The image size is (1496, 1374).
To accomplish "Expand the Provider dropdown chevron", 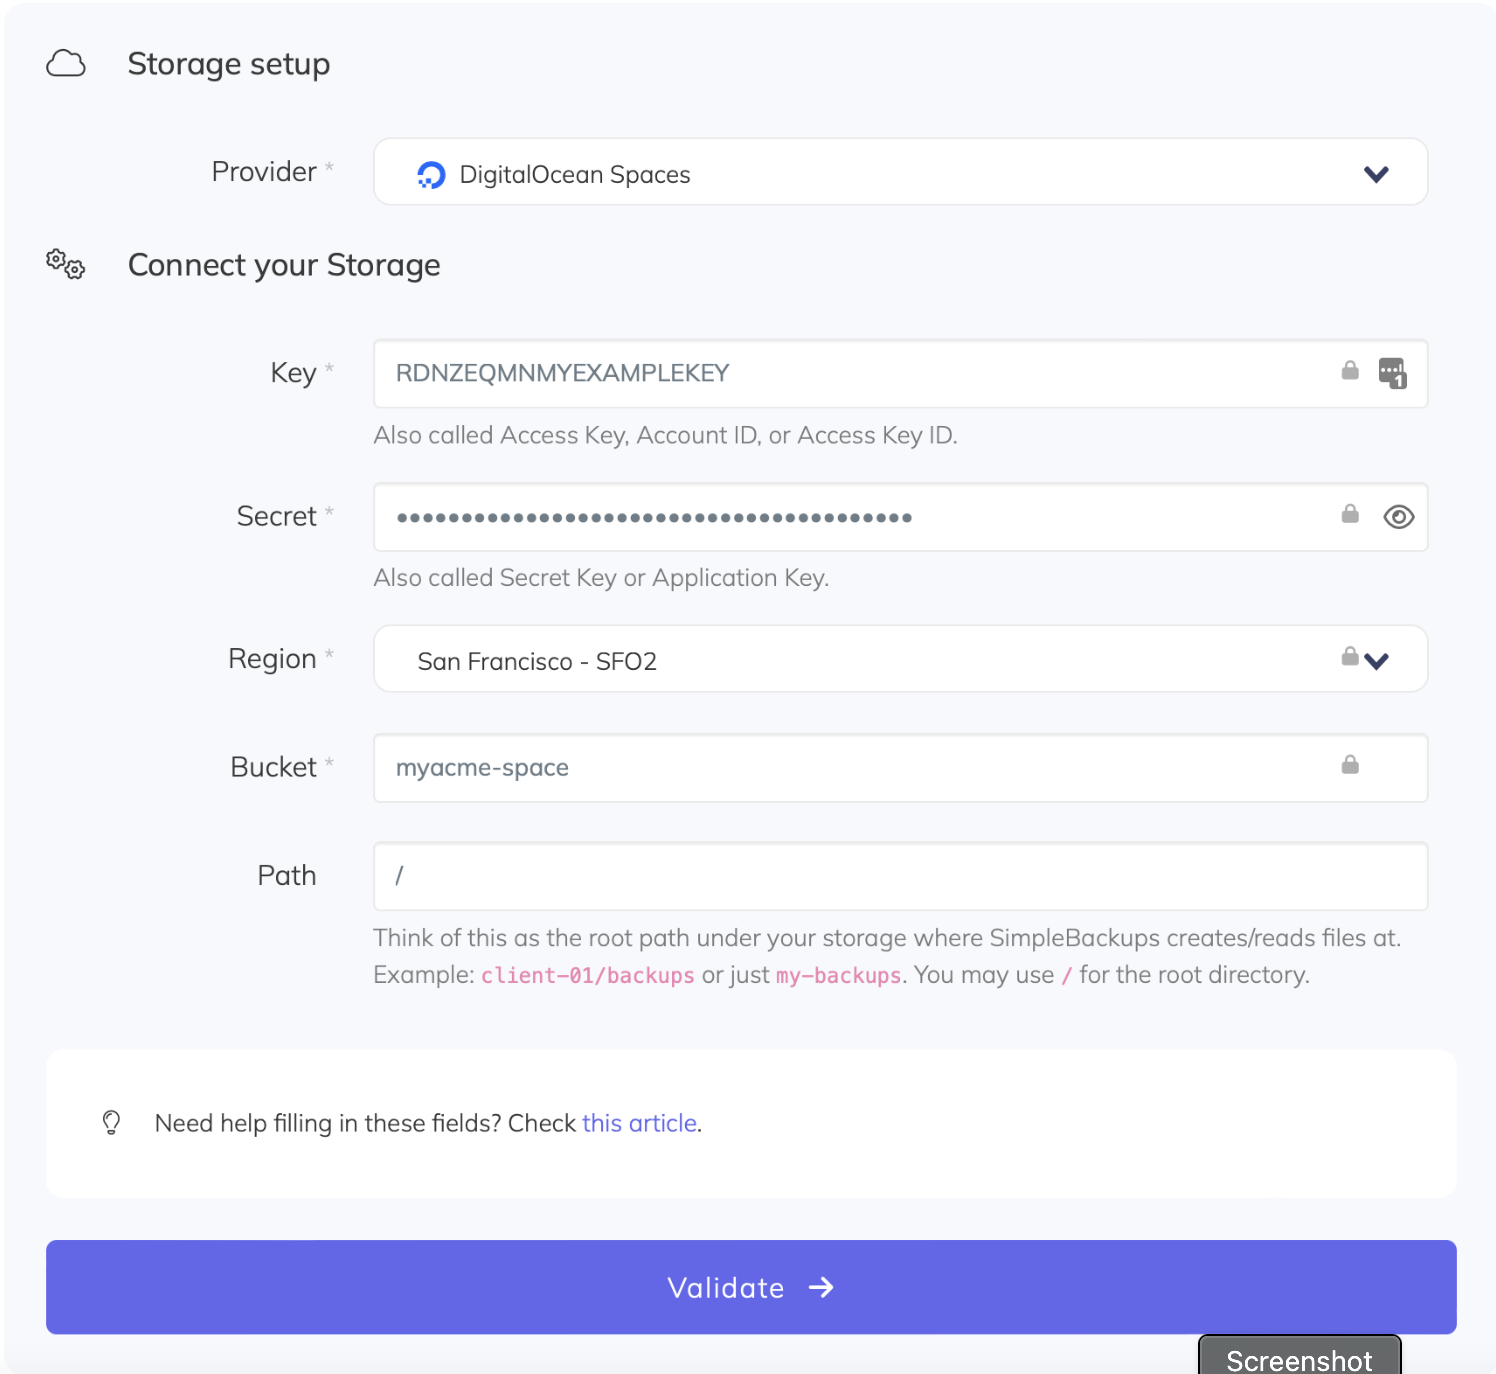I will [1376, 175].
